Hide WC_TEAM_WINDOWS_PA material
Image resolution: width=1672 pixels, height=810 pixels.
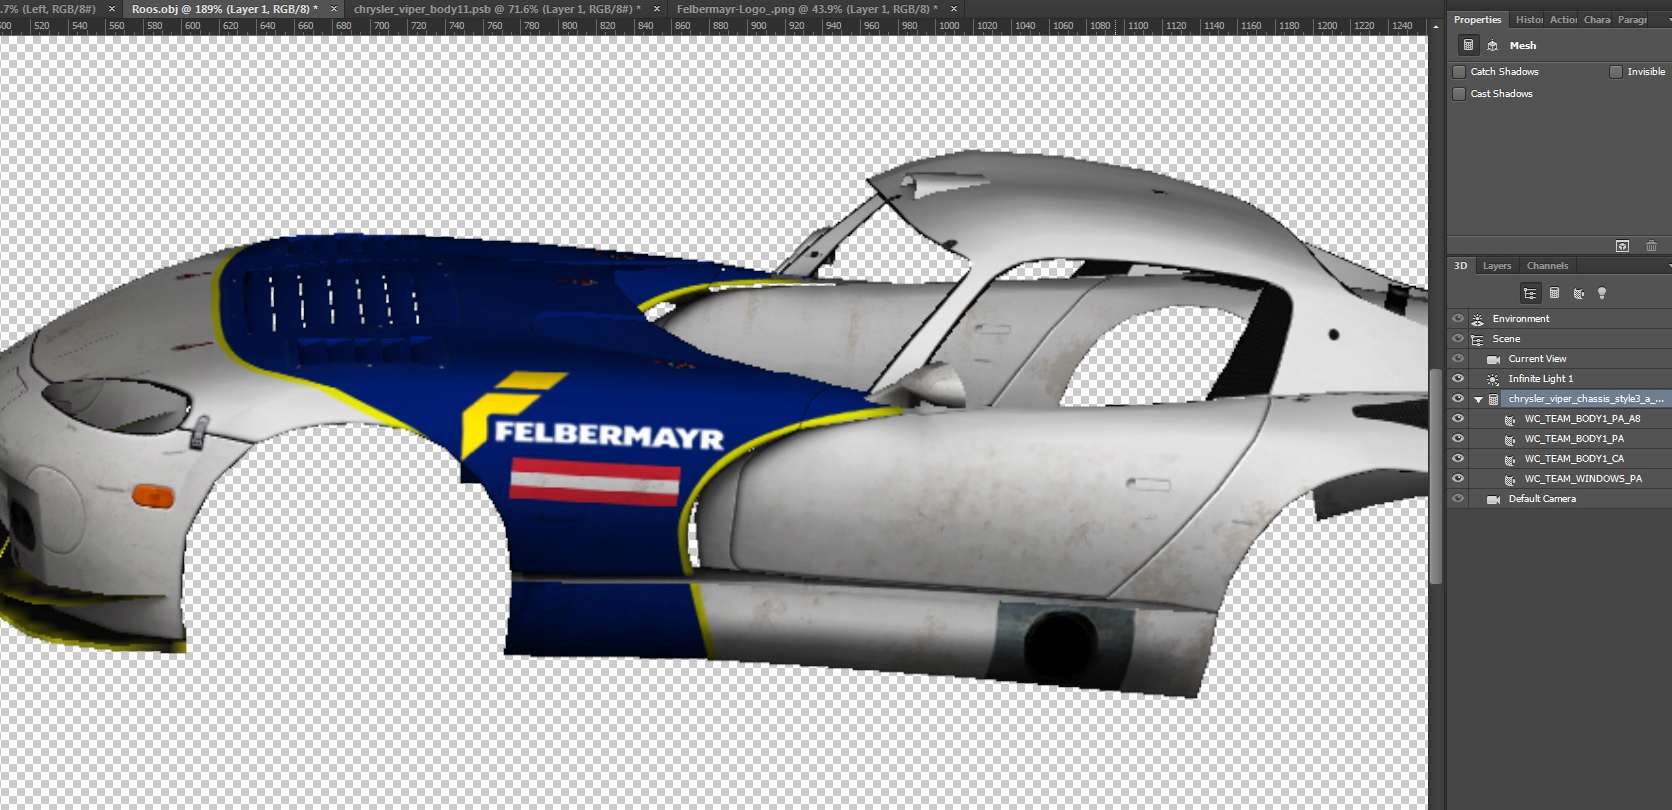(1458, 478)
